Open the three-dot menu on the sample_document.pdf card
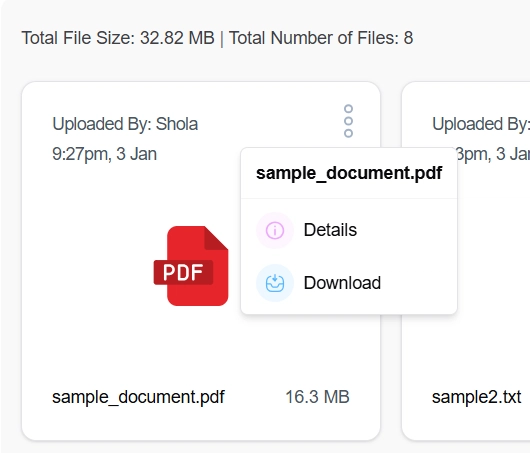 point(348,121)
